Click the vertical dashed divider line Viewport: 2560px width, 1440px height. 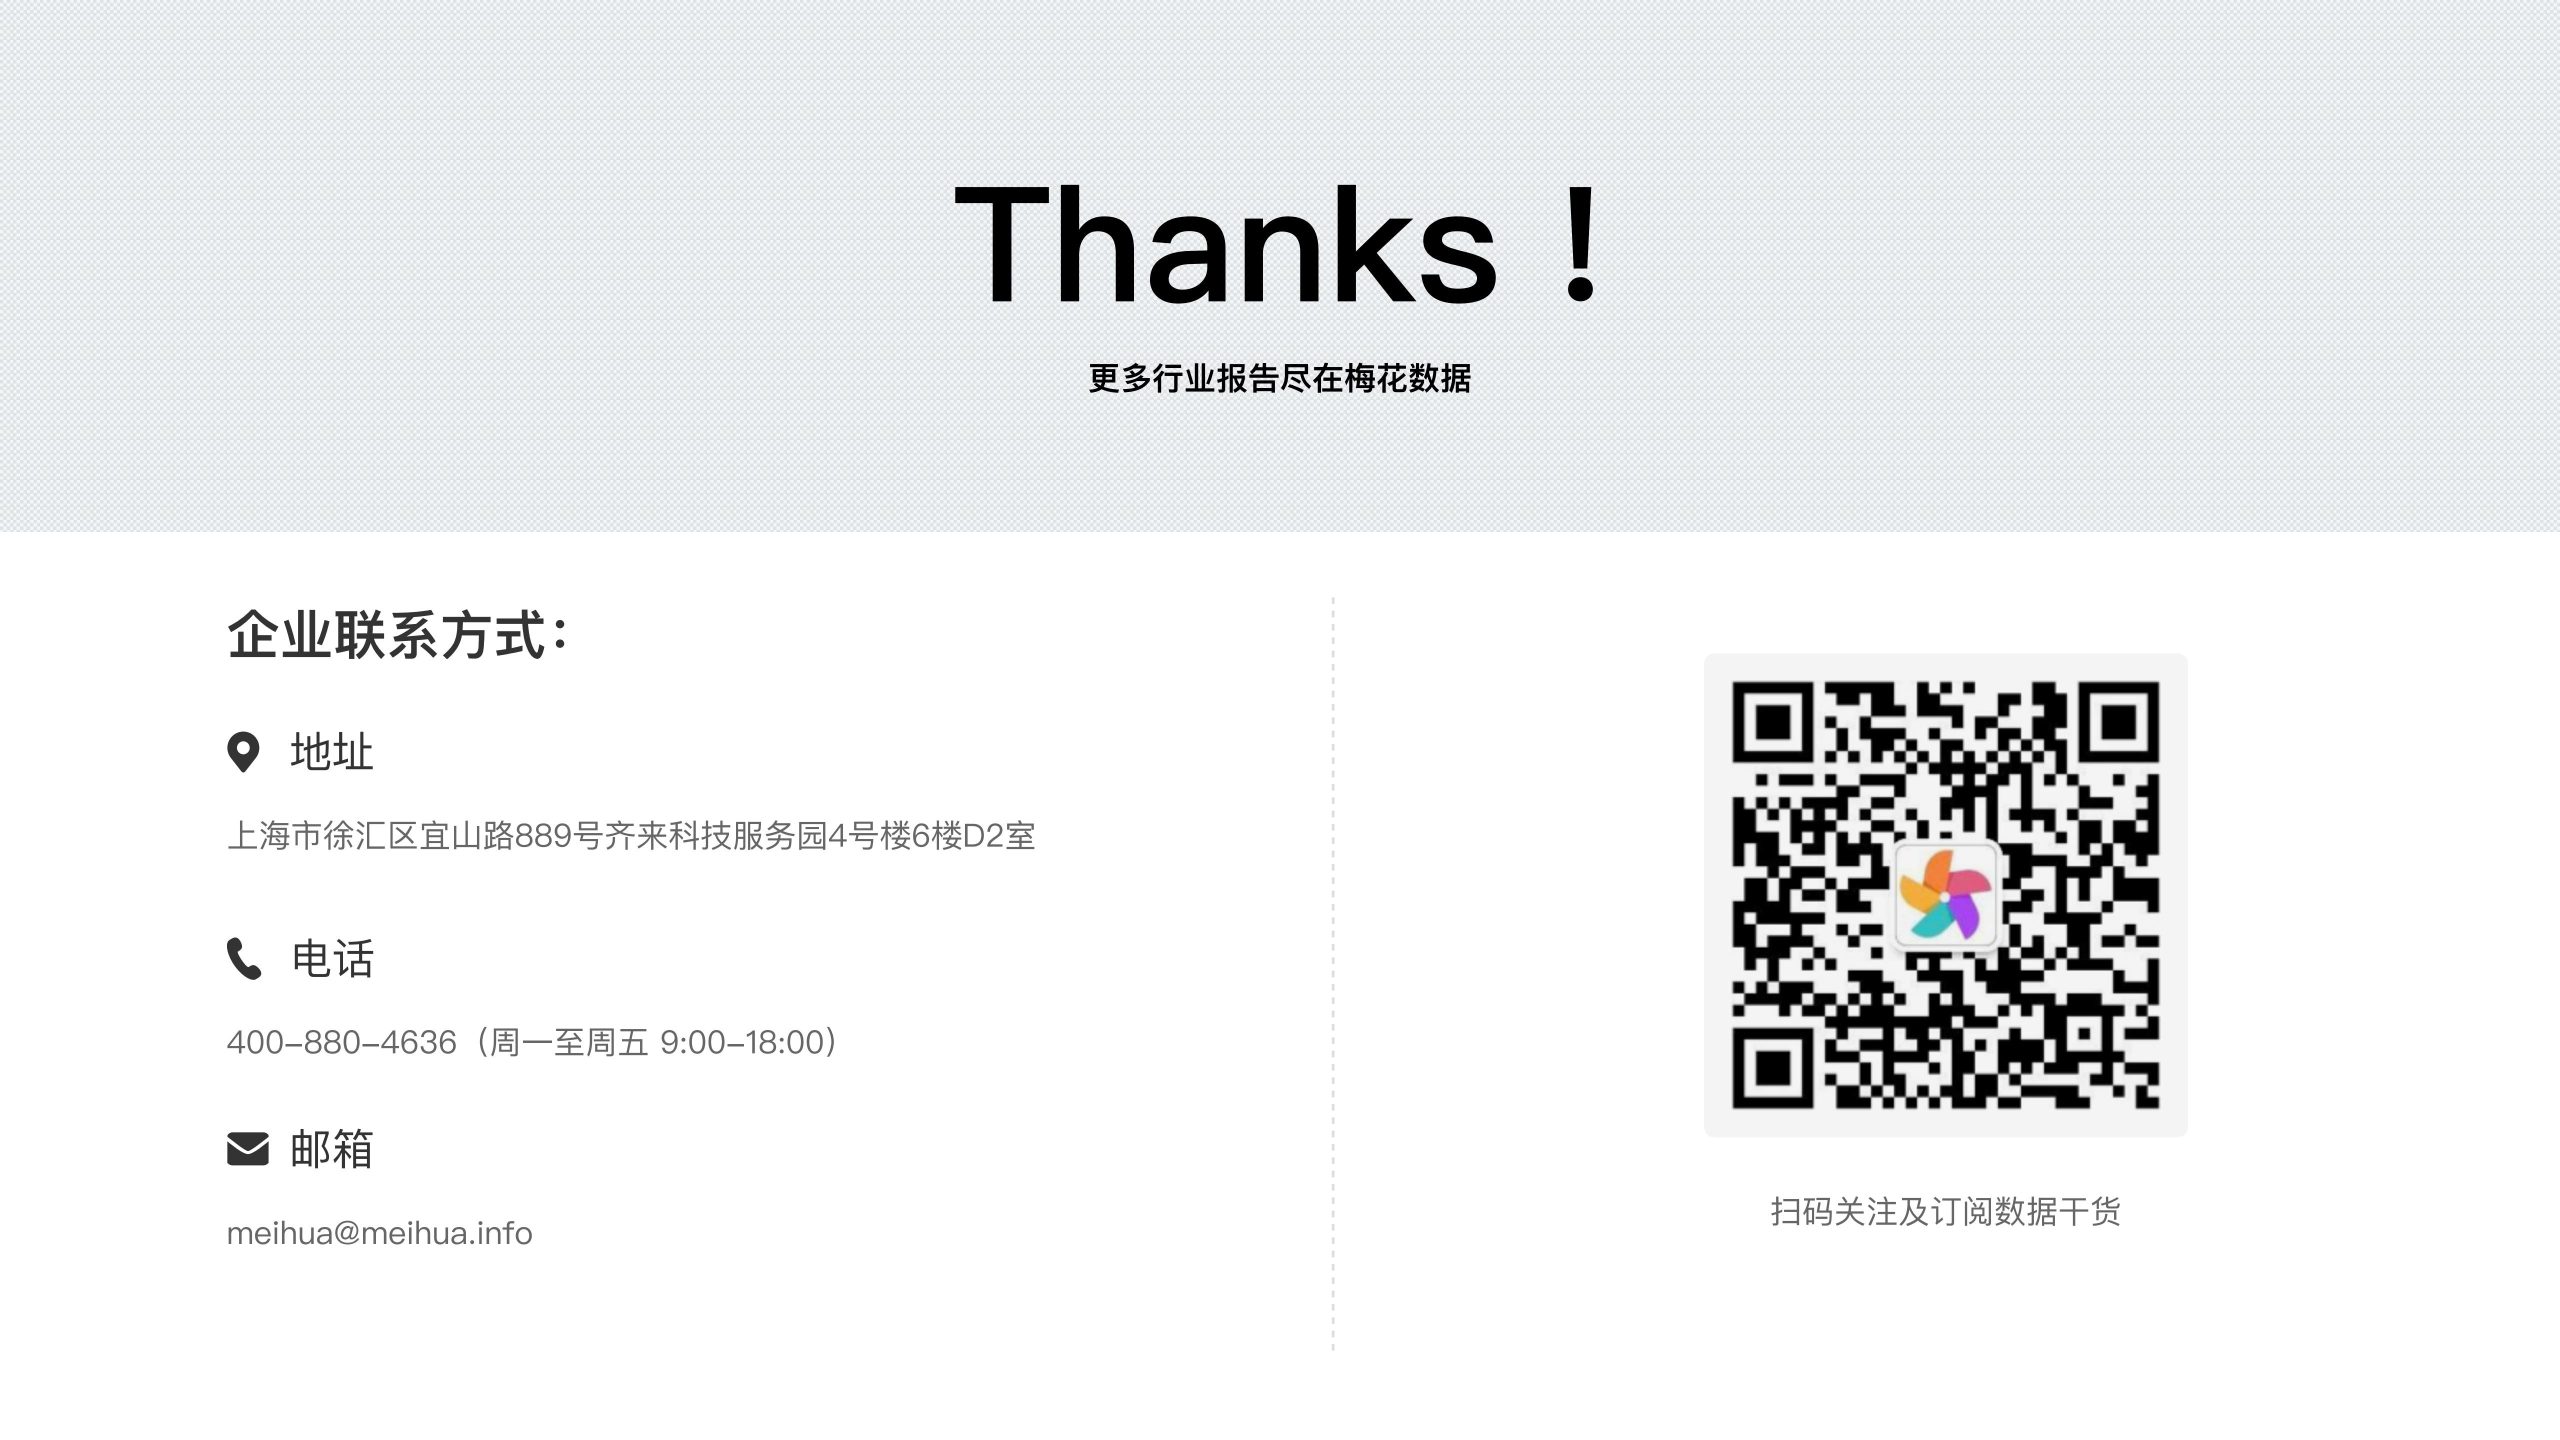1333,974
